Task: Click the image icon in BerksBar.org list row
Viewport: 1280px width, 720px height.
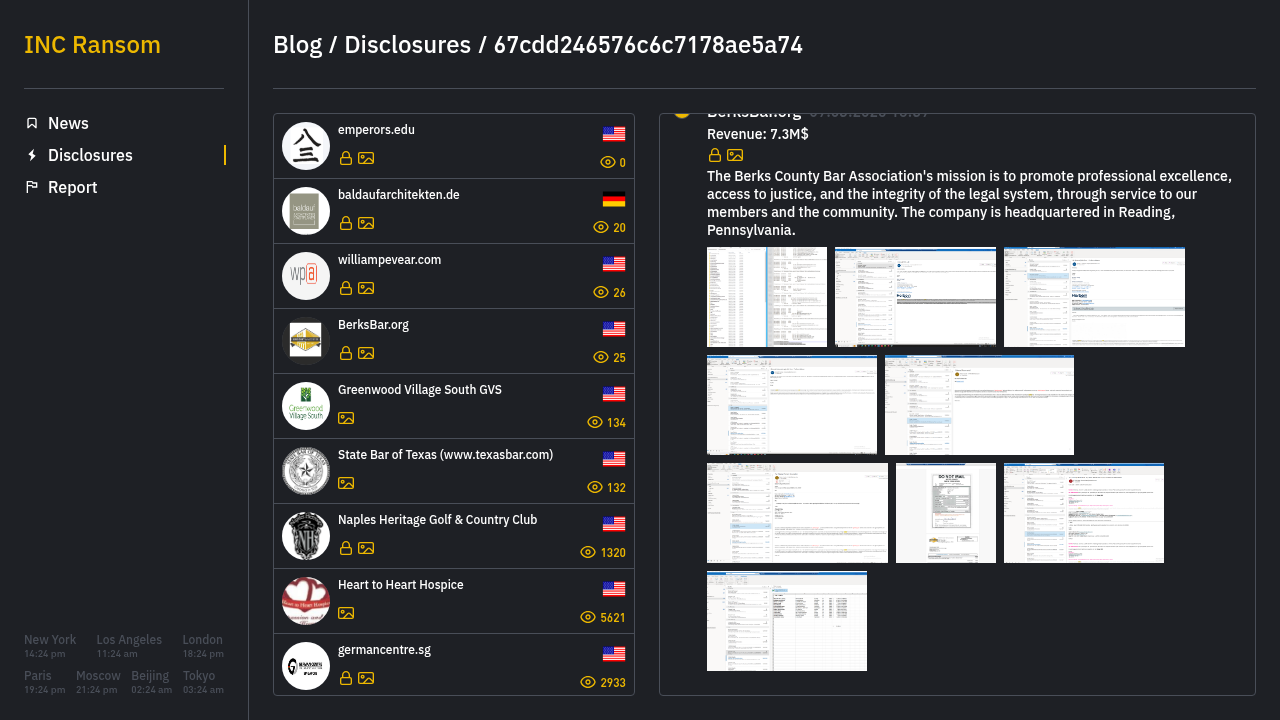Action: tap(366, 353)
